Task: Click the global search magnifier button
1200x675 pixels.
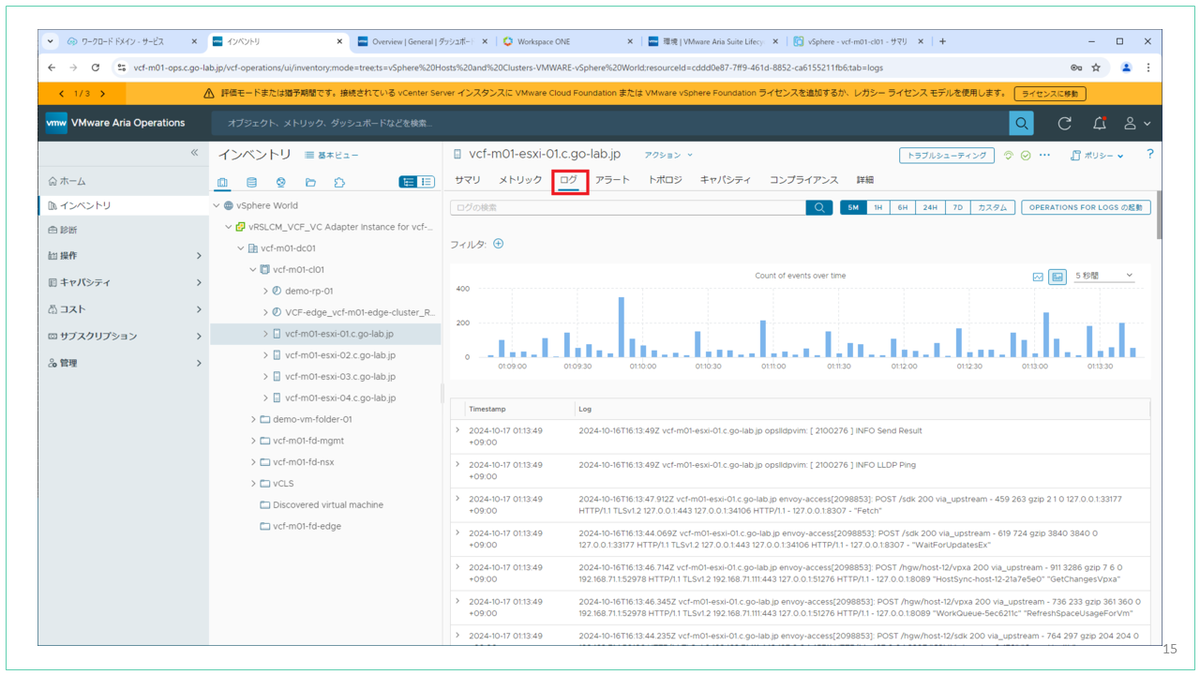Action: 1021,123
